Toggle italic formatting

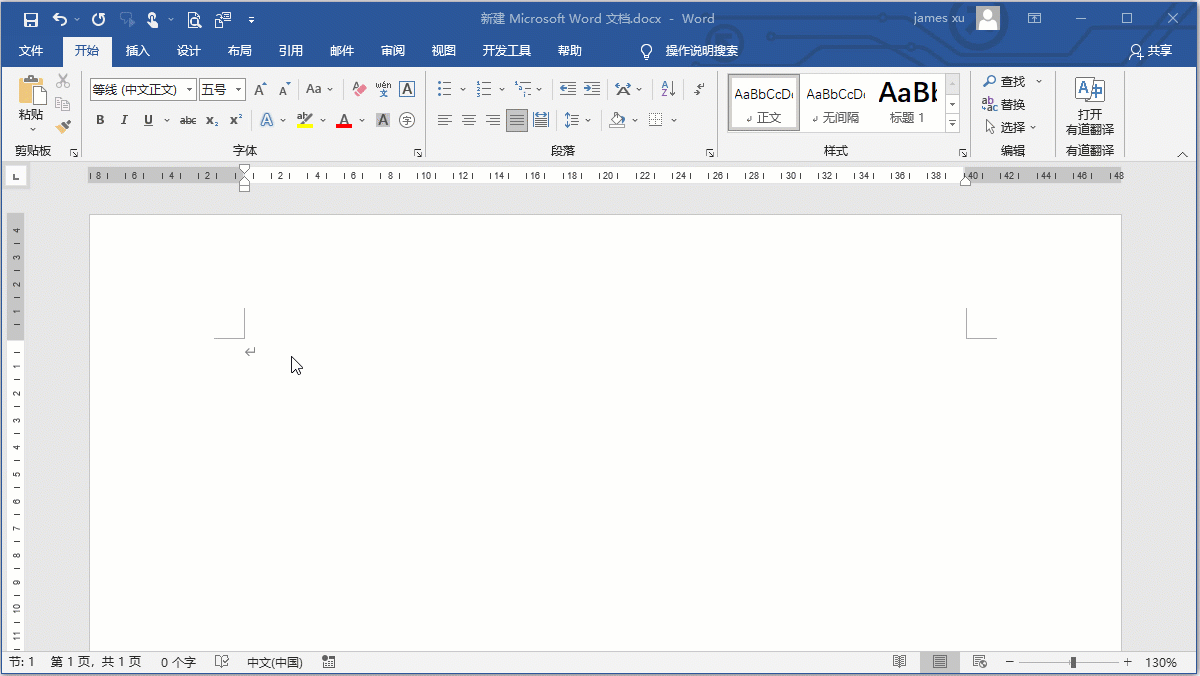(x=124, y=120)
